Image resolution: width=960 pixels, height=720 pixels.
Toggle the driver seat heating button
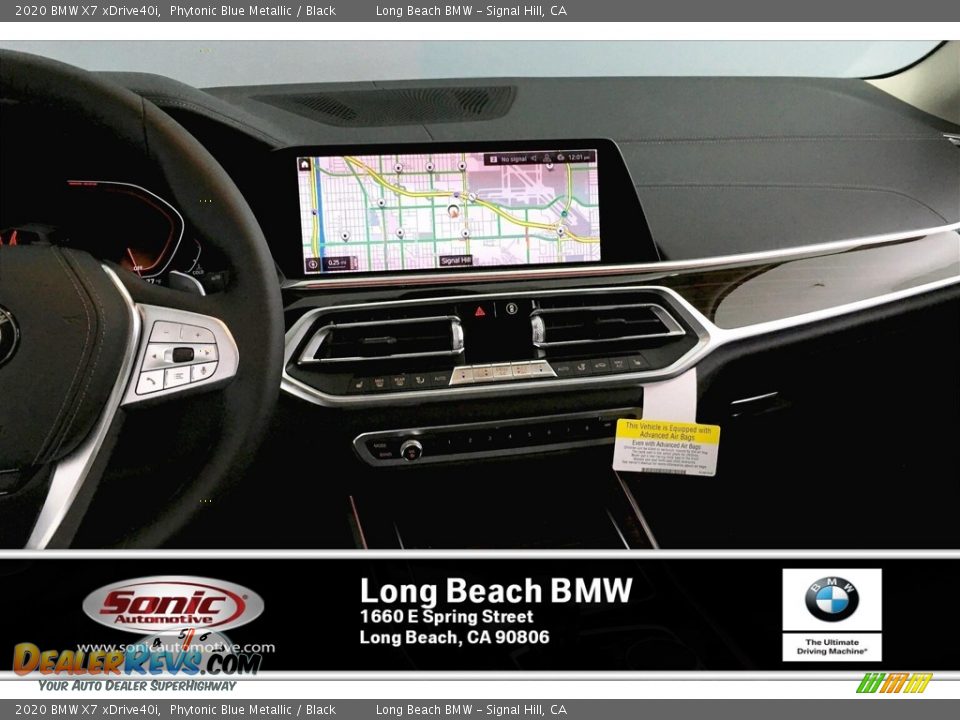tap(359, 384)
